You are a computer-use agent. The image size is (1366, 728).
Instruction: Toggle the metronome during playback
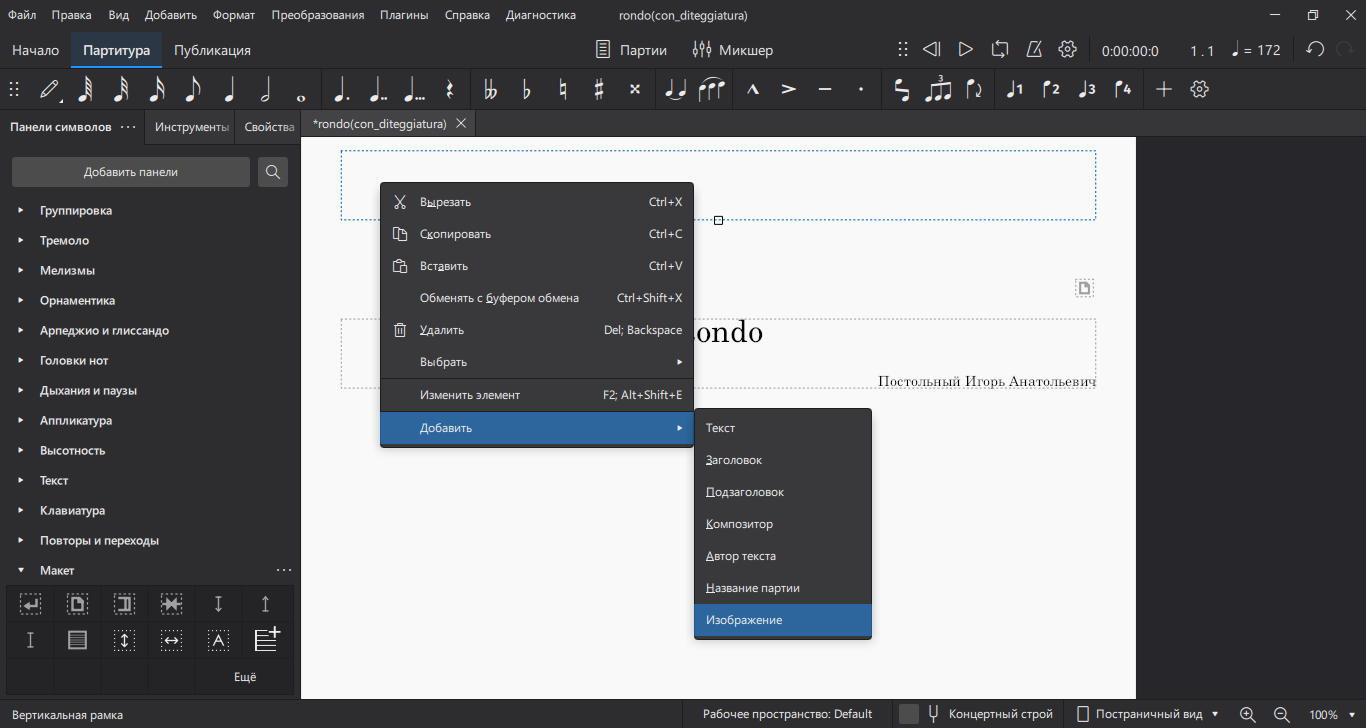[x=1035, y=49]
